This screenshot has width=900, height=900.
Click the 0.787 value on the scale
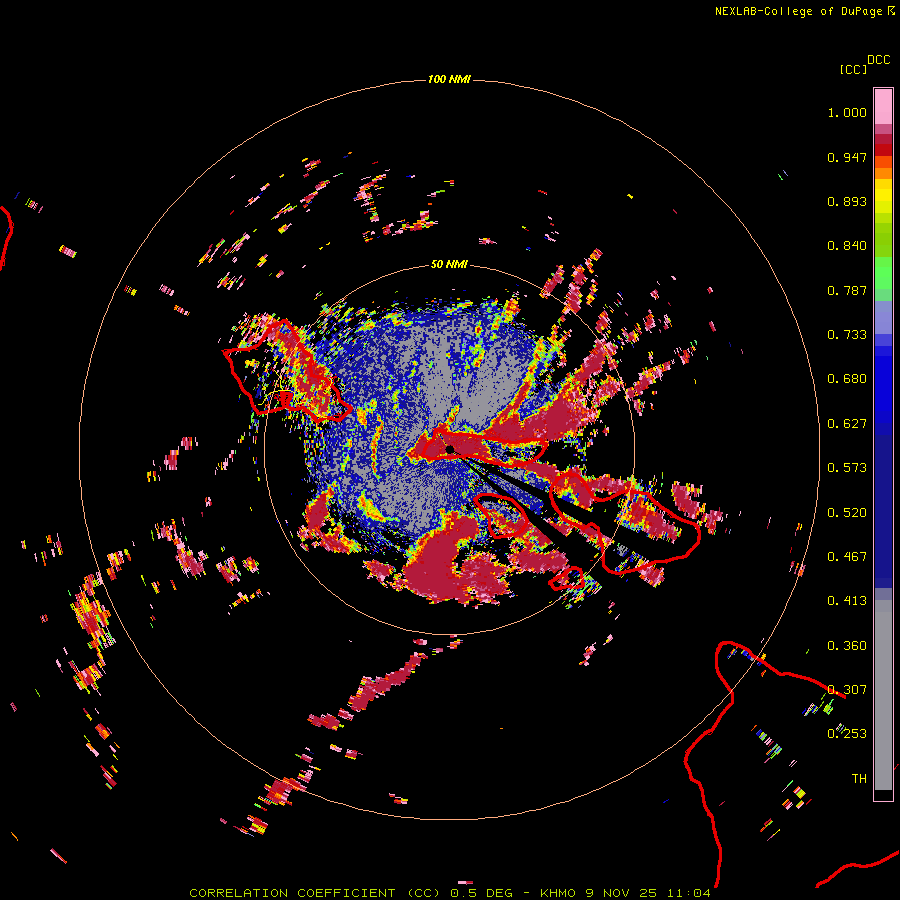[847, 290]
